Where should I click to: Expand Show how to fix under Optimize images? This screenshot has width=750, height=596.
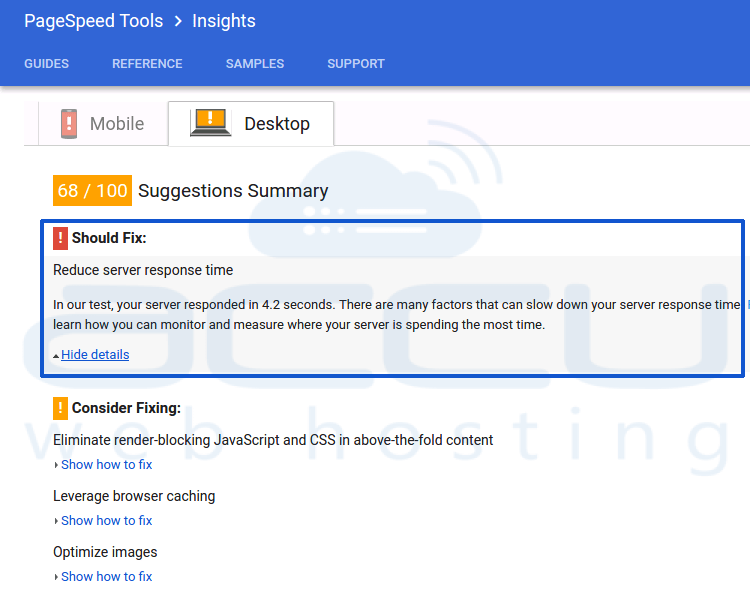click(106, 576)
